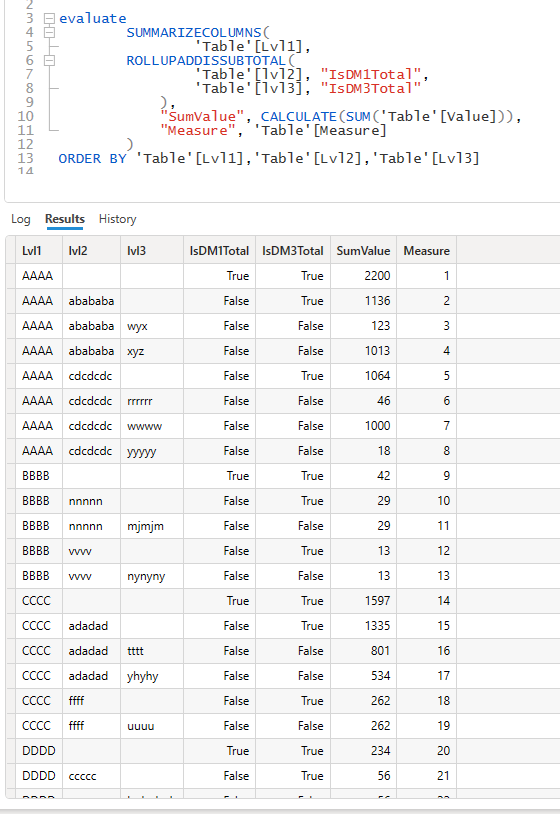Click the "SumValue" string in the query
Image resolution: width=560 pixels, height=814 pixels.
tap(202, 116)
